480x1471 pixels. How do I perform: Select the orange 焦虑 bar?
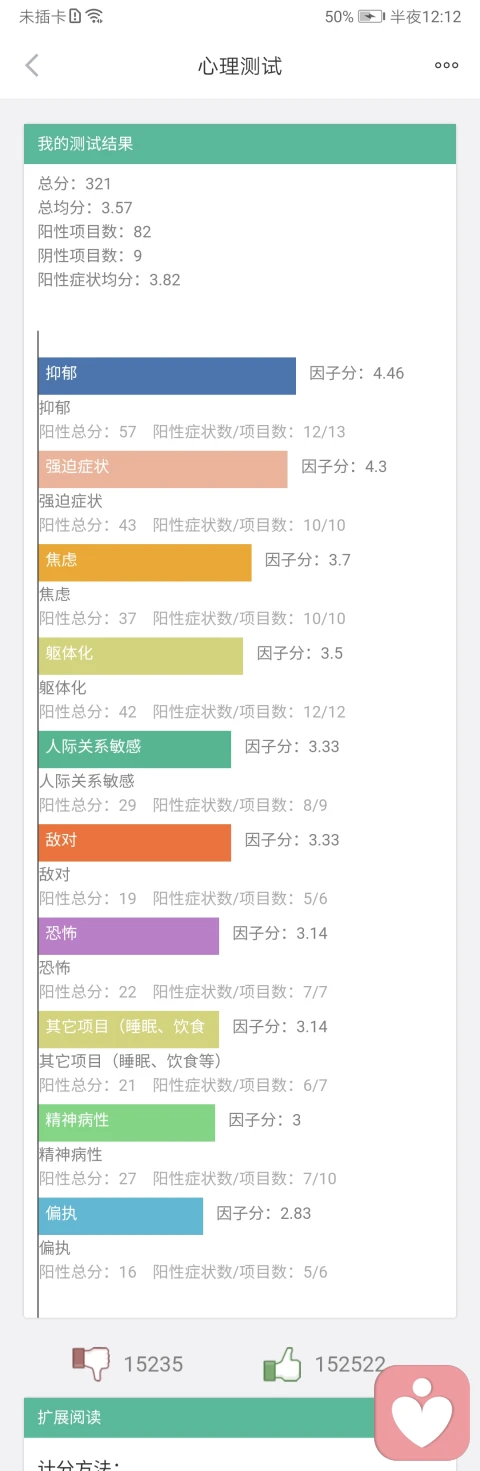click(145, 562)
